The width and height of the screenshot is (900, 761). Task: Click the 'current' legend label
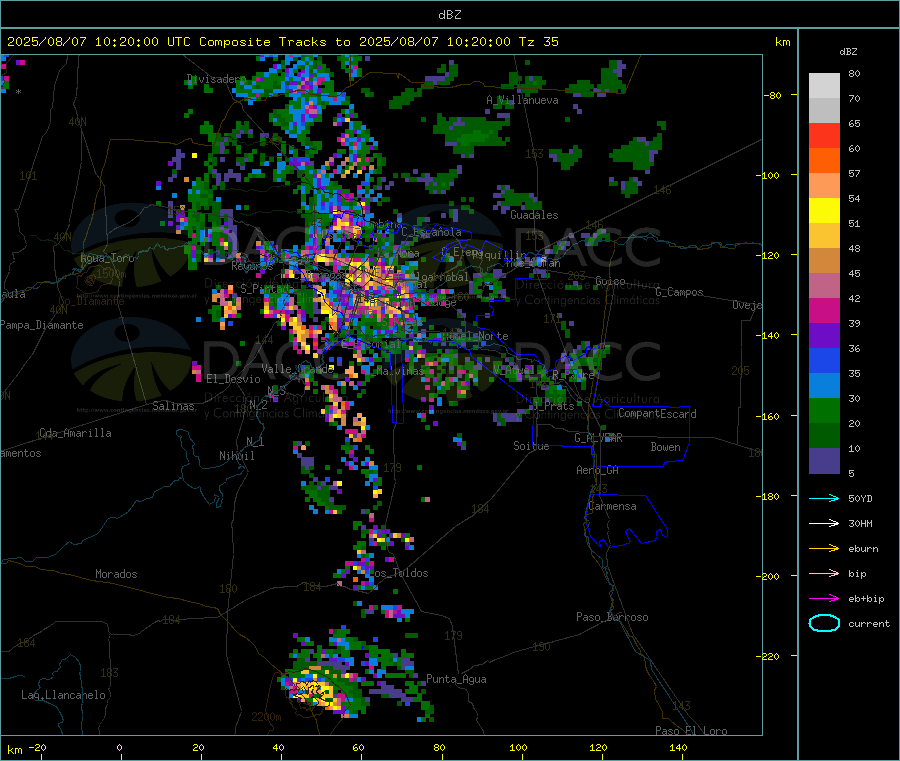tap(869, 623)
